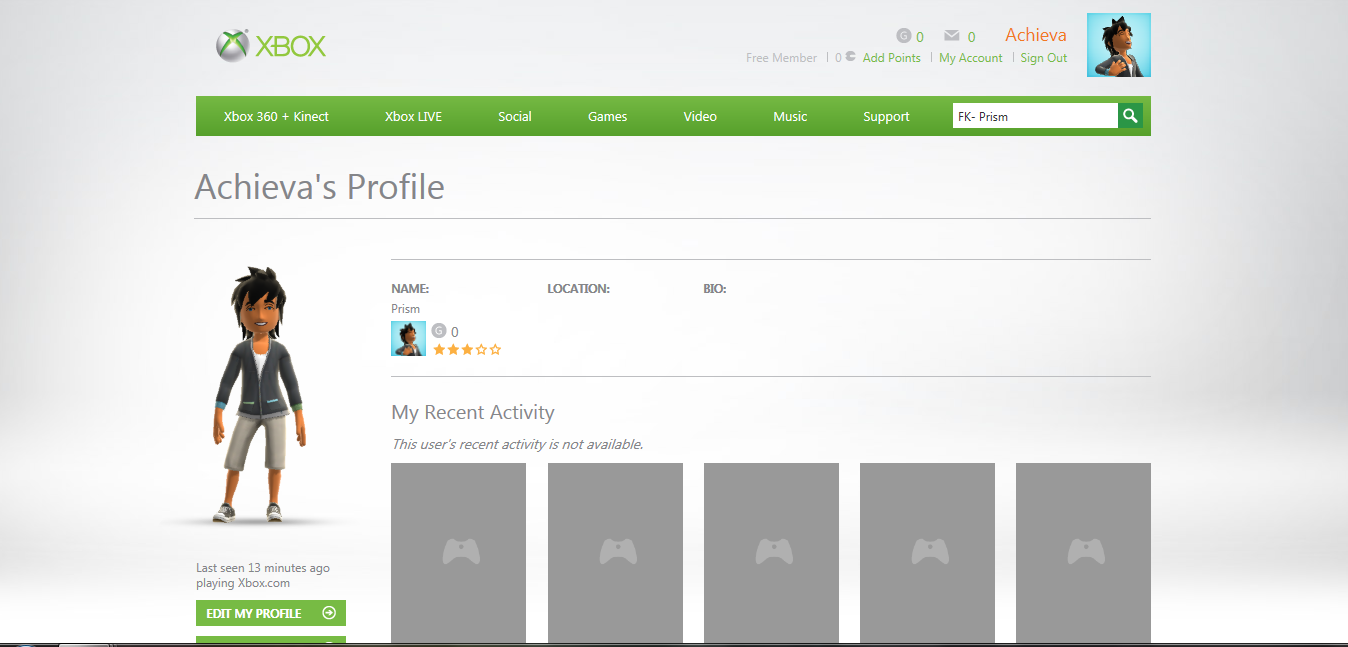The height and width of the screenshot is (647, 1348).
Task: Open the Games menu
Action: 607,116
